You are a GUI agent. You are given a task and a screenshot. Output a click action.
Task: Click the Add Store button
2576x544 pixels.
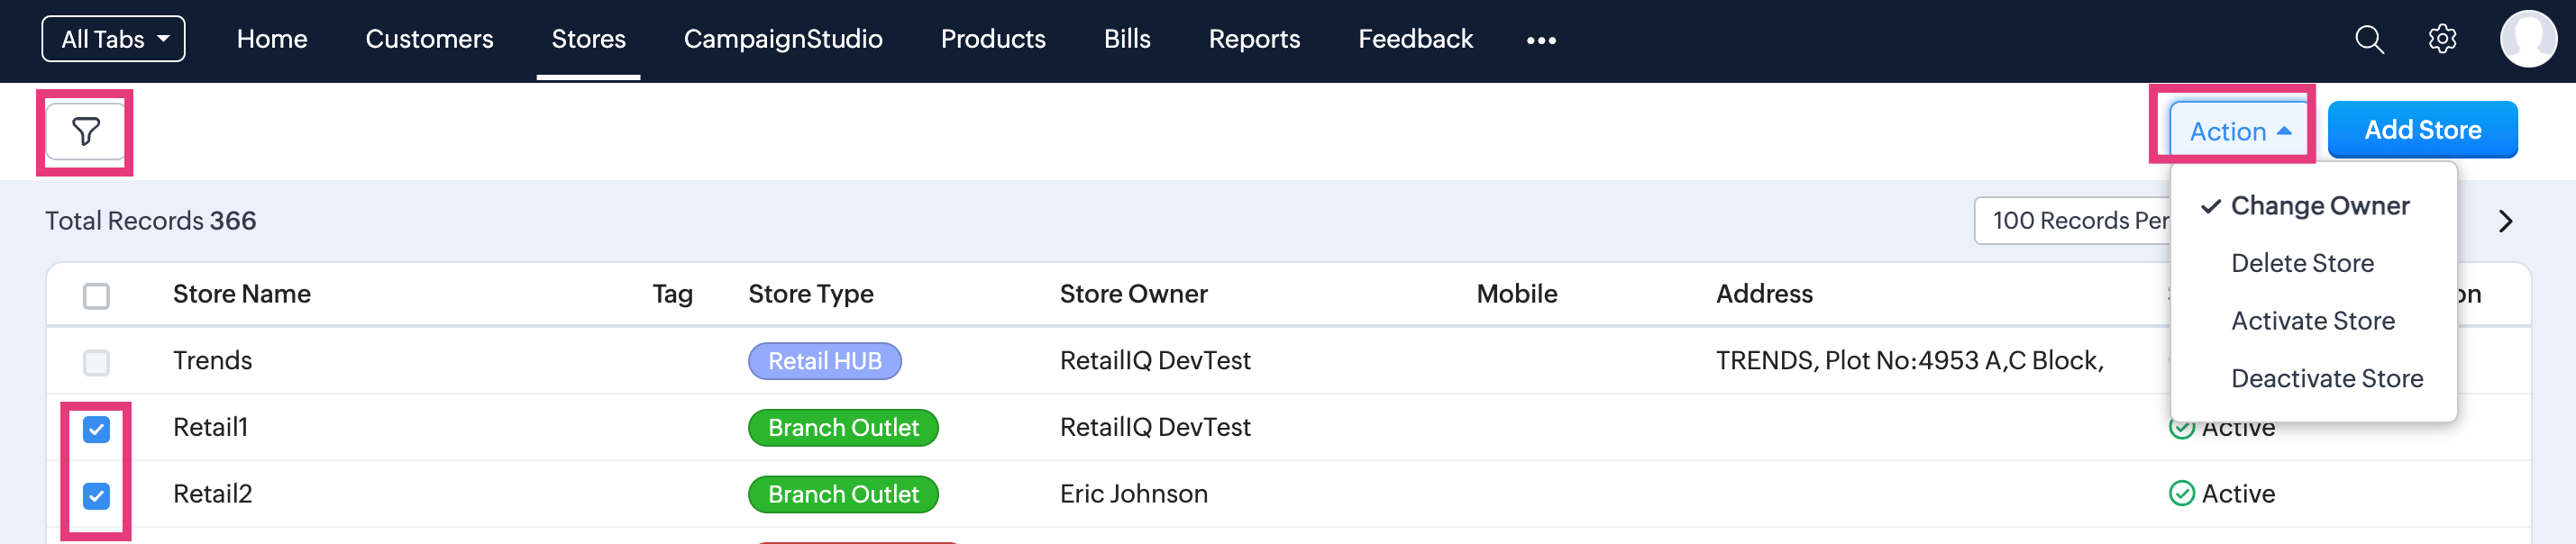pyautogui.click(x=2422, y=130)
